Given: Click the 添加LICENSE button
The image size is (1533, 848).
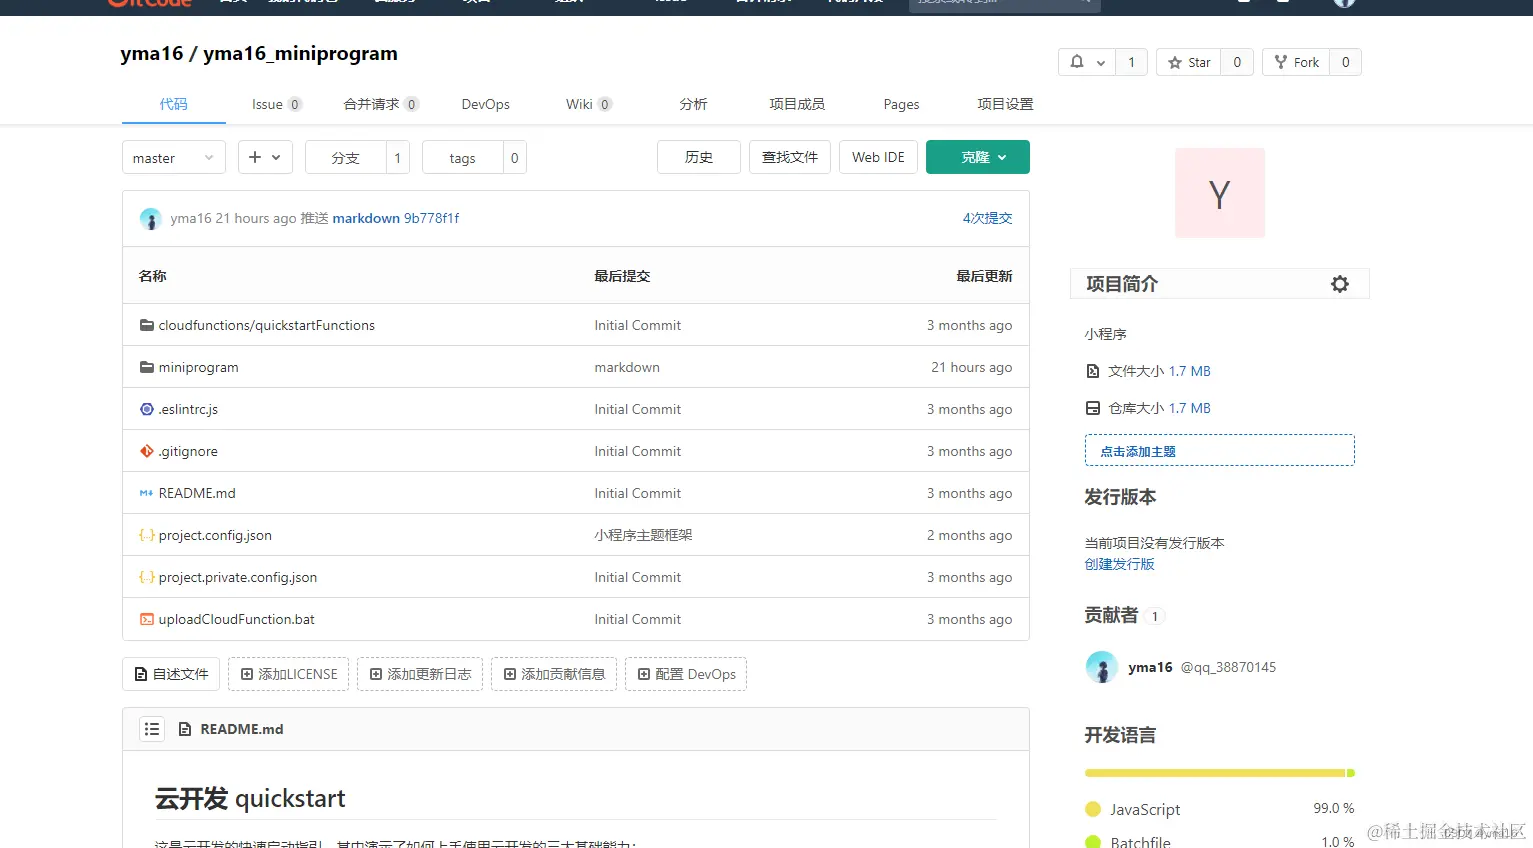Looking at the screenshot, I should [288, 674].
